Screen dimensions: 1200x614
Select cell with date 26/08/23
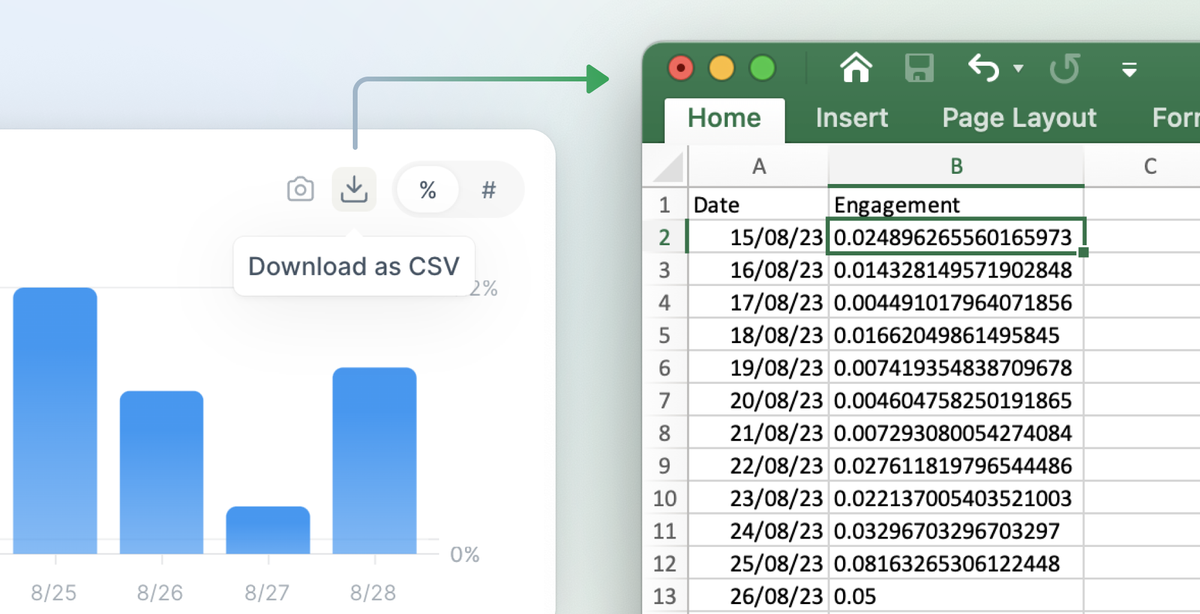click(758, 596)
